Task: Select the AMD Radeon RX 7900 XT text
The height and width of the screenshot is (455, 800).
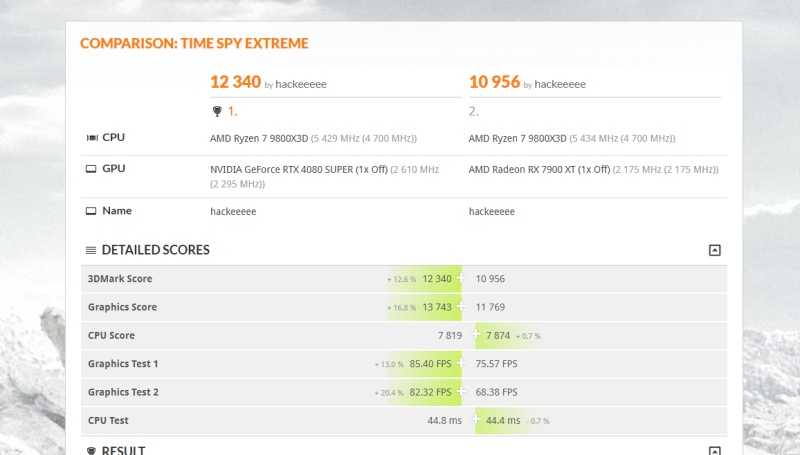Action: point(539,169)
